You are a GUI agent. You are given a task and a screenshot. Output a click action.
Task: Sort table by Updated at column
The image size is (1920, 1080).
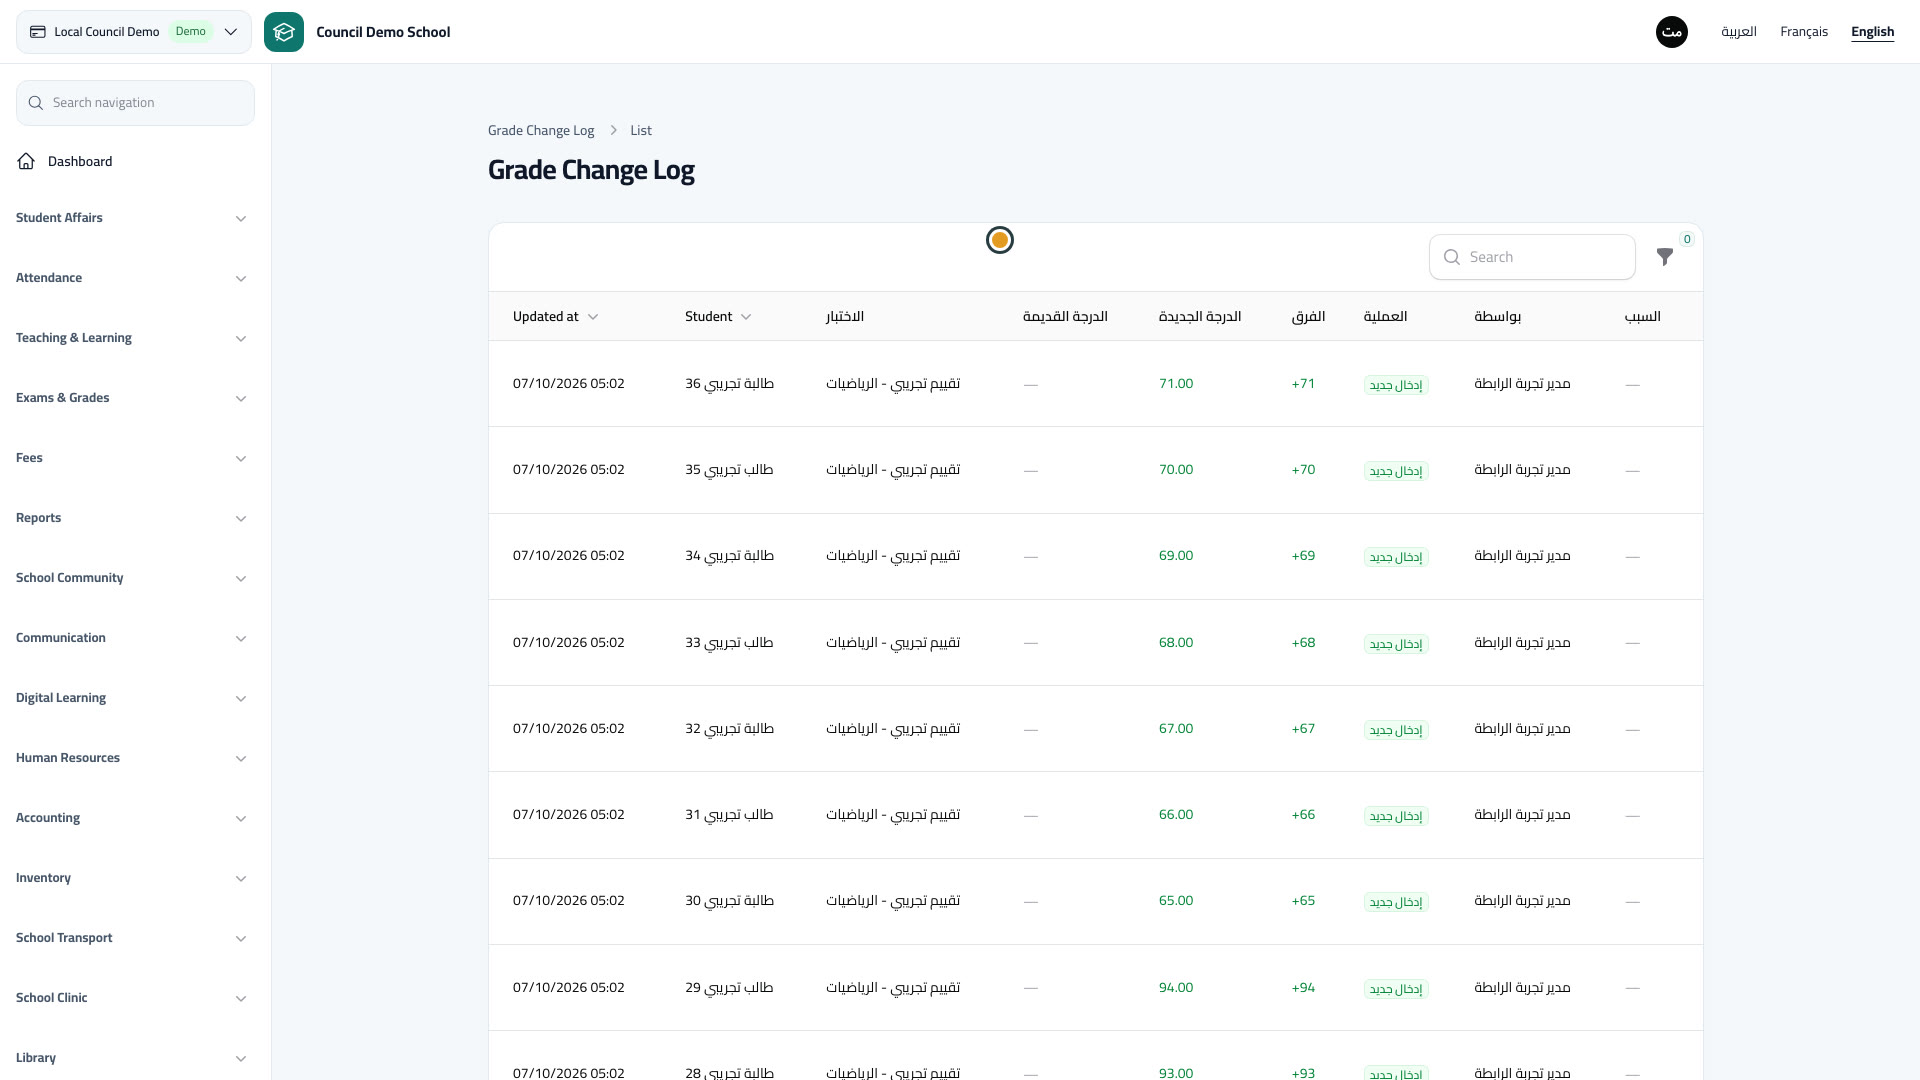(555, 317)
